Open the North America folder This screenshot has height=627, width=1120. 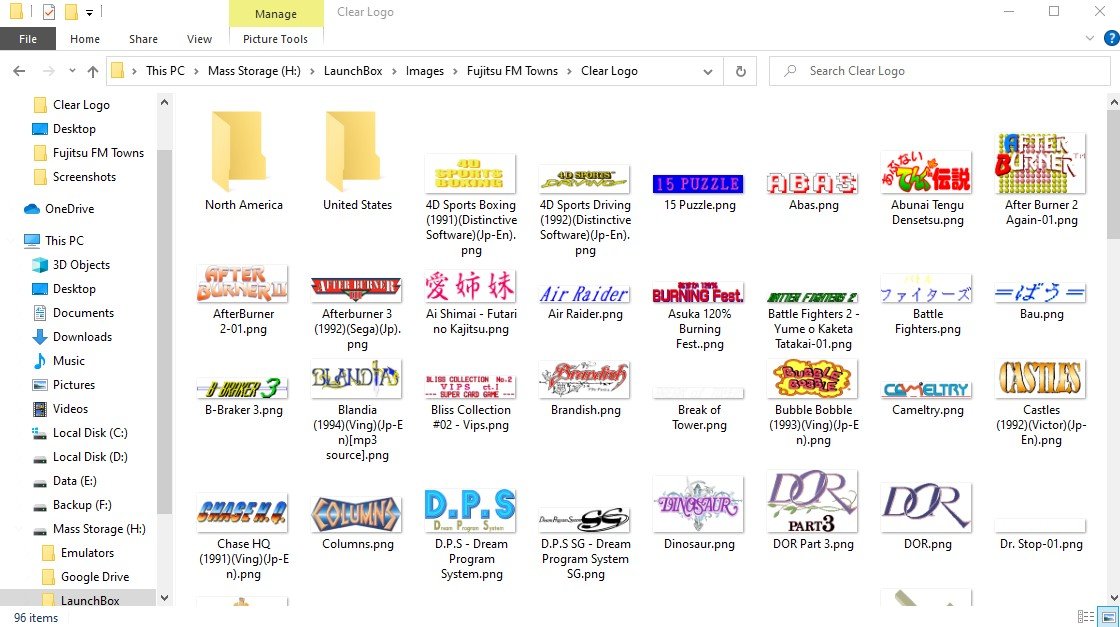click(244, 161)
